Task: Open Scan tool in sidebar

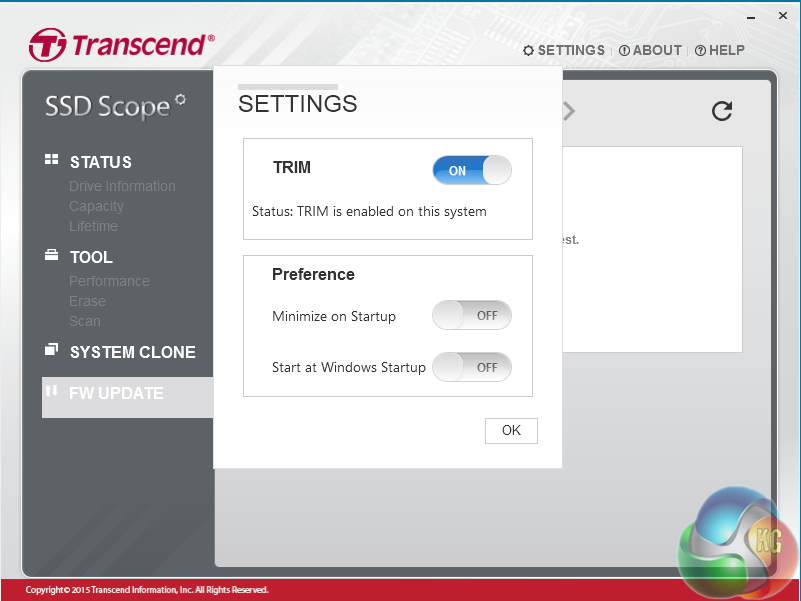Action: click(x=85, y=321)
